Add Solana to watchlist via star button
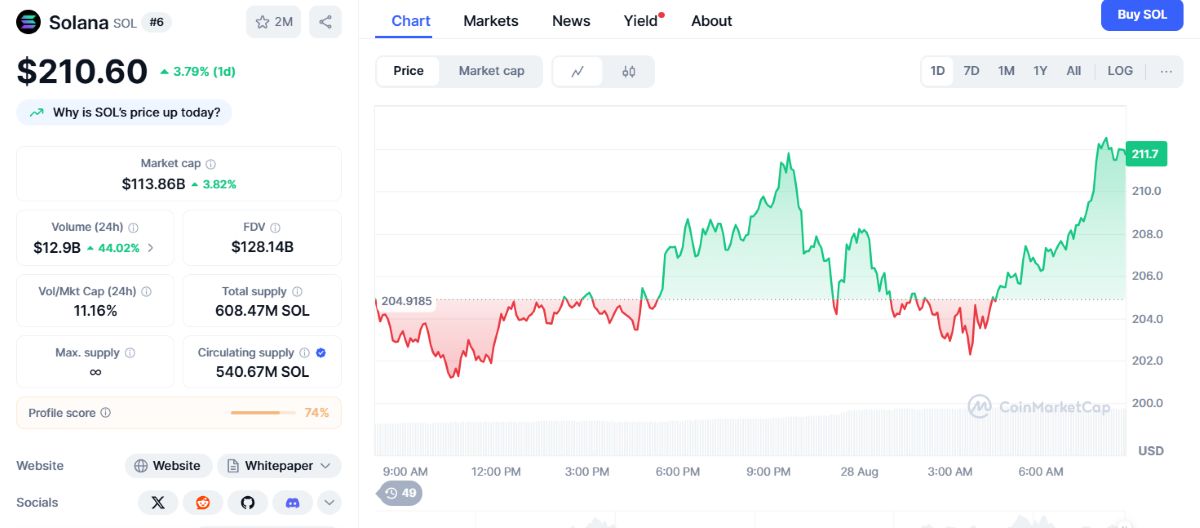This screenshot has width=1200, height=528. point(274,22)
